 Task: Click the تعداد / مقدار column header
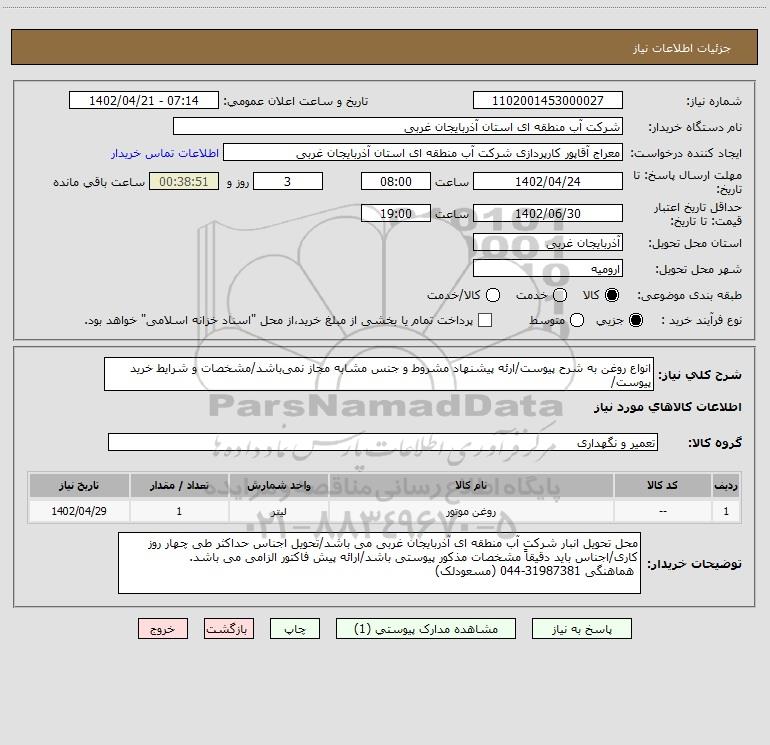179,485
